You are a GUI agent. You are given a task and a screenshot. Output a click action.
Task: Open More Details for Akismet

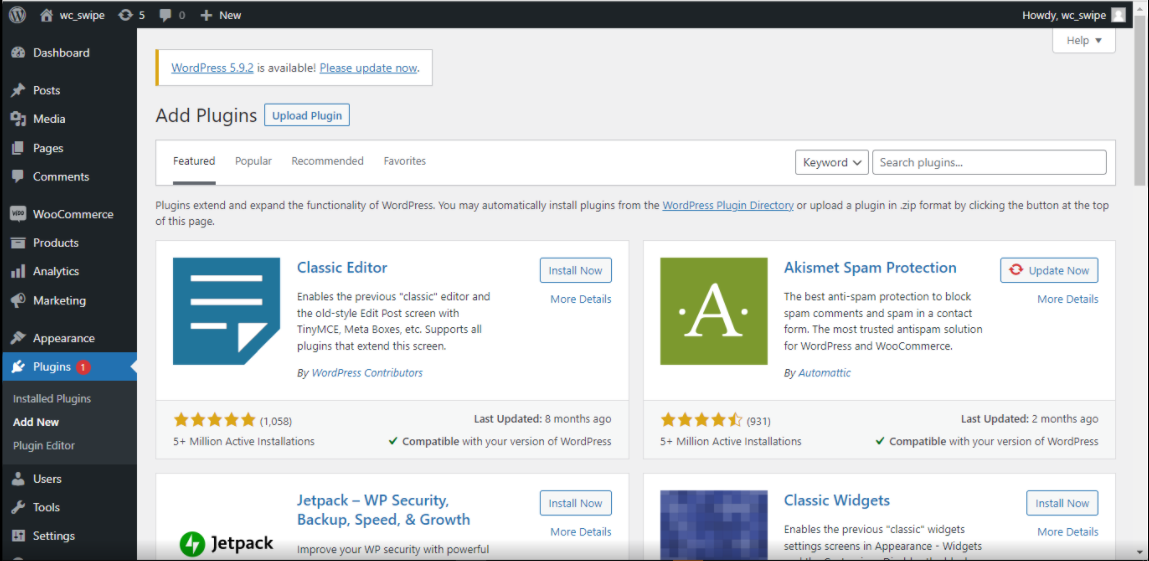1068,299
